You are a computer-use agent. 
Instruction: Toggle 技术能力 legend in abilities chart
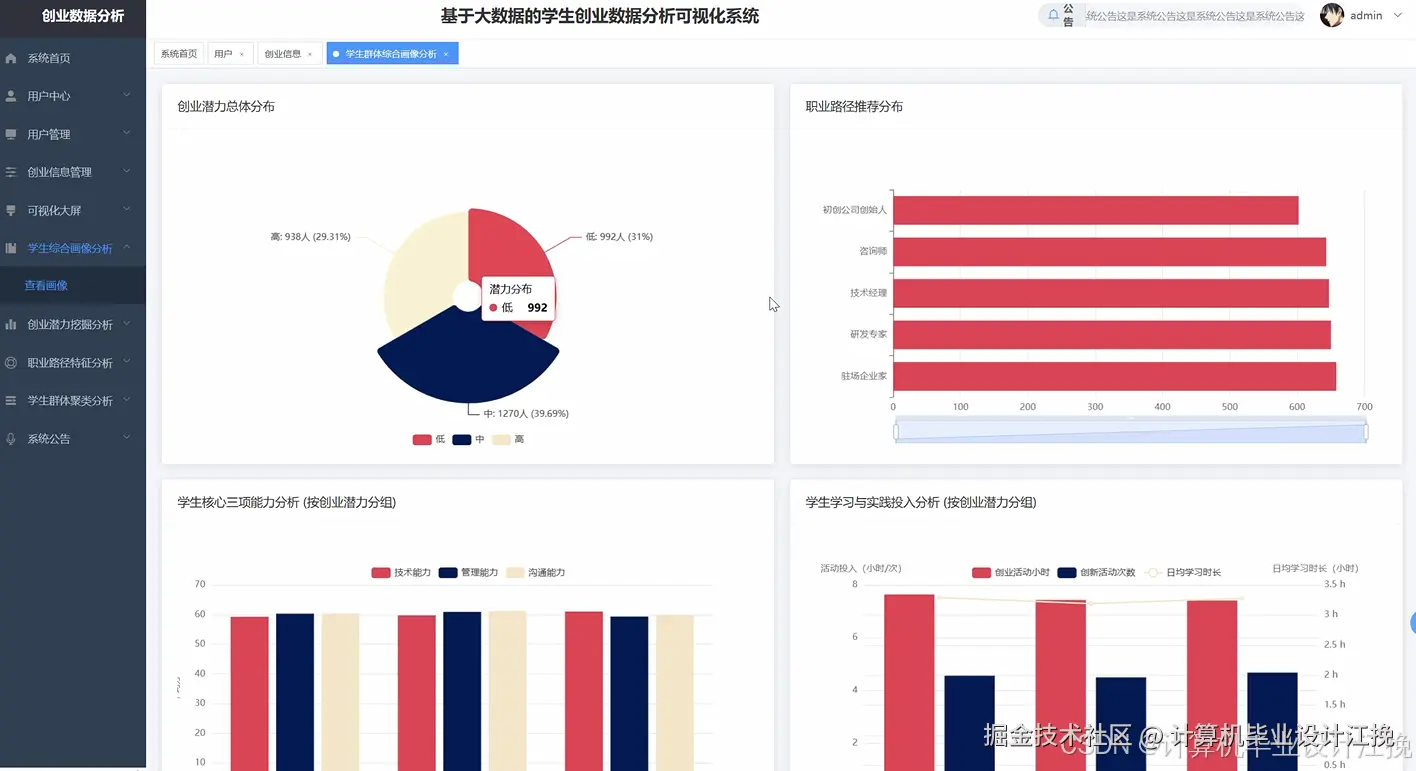click(x=401, y=573)
